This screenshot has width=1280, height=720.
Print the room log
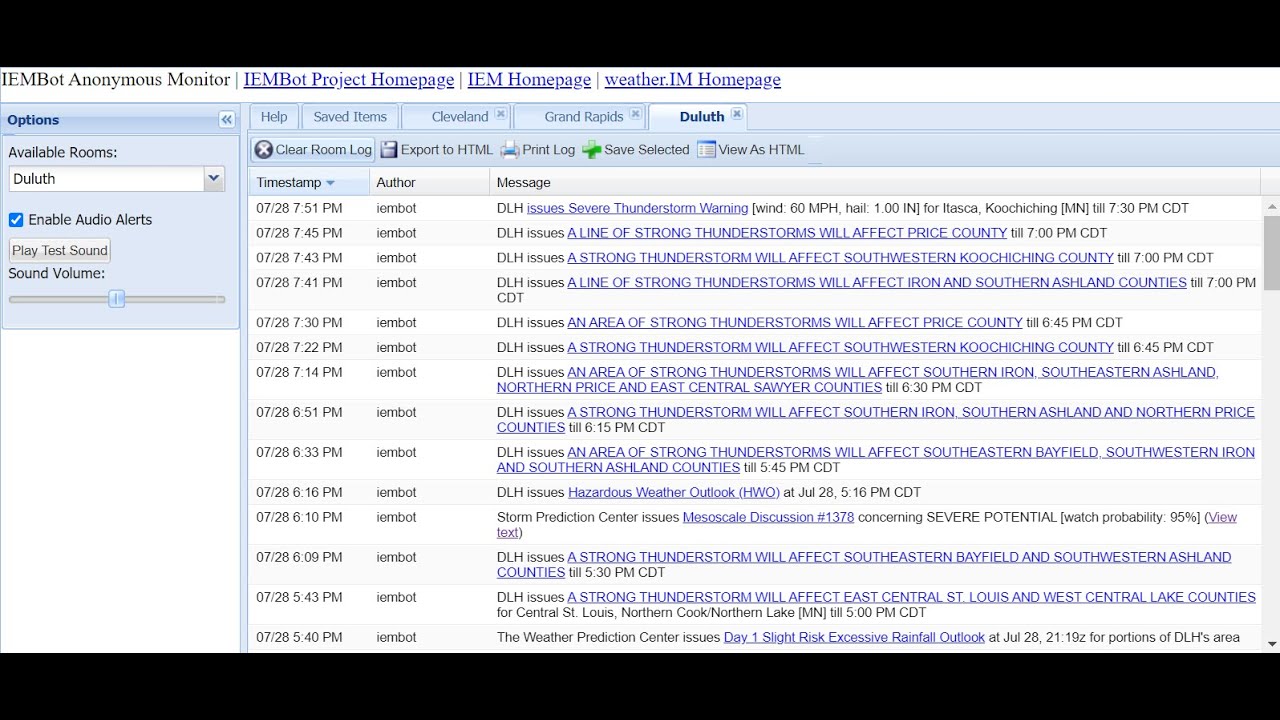(538, 150)
